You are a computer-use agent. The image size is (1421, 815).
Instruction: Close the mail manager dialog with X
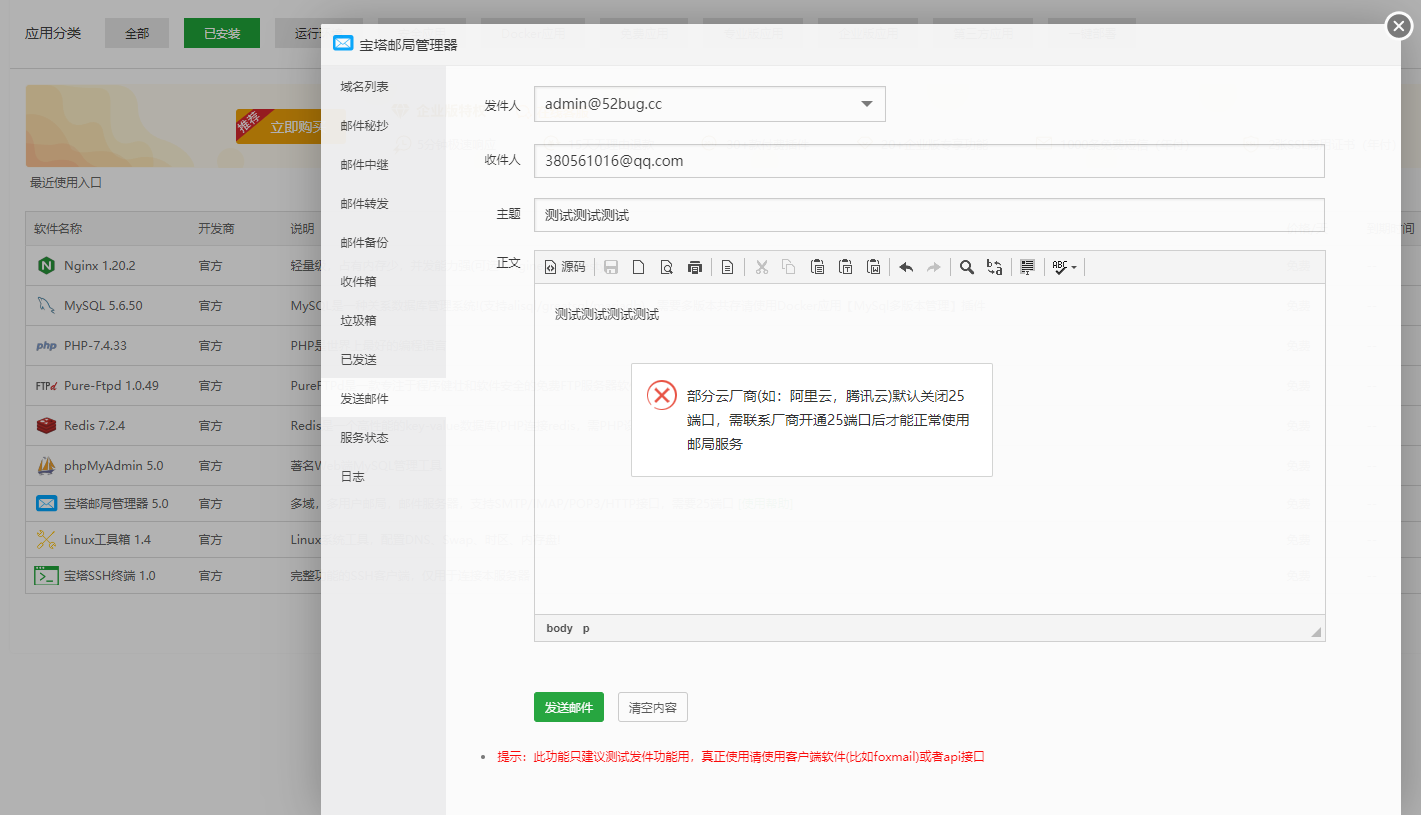1399,27
